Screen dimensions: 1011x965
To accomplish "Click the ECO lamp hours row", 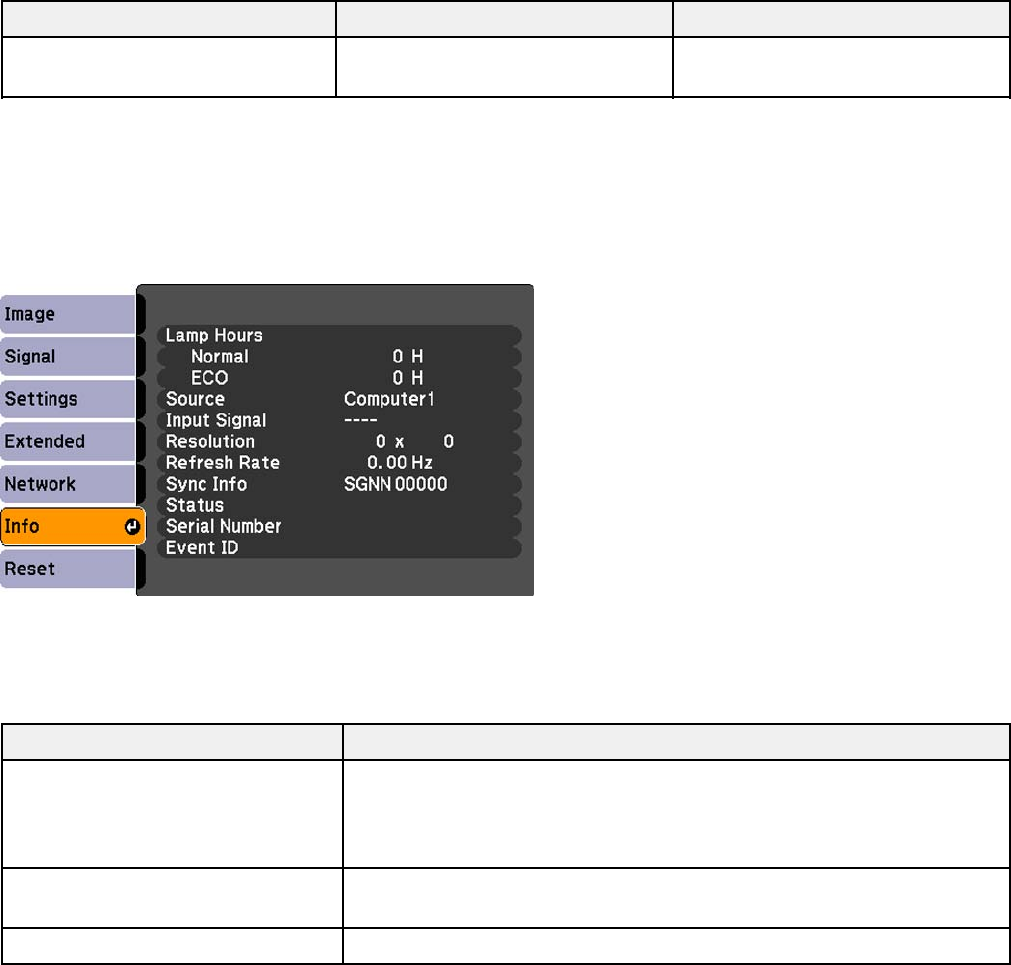I will [x=339, y=378].
